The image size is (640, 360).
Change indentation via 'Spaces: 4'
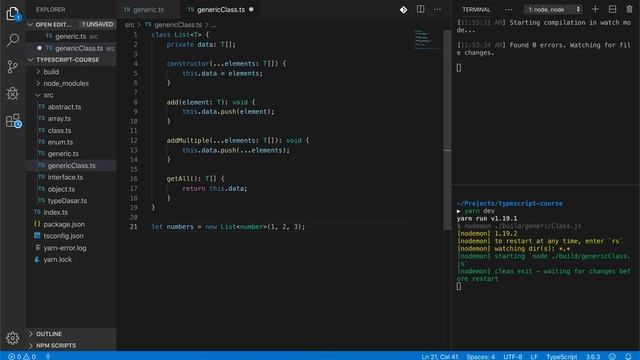pos(480,356)
